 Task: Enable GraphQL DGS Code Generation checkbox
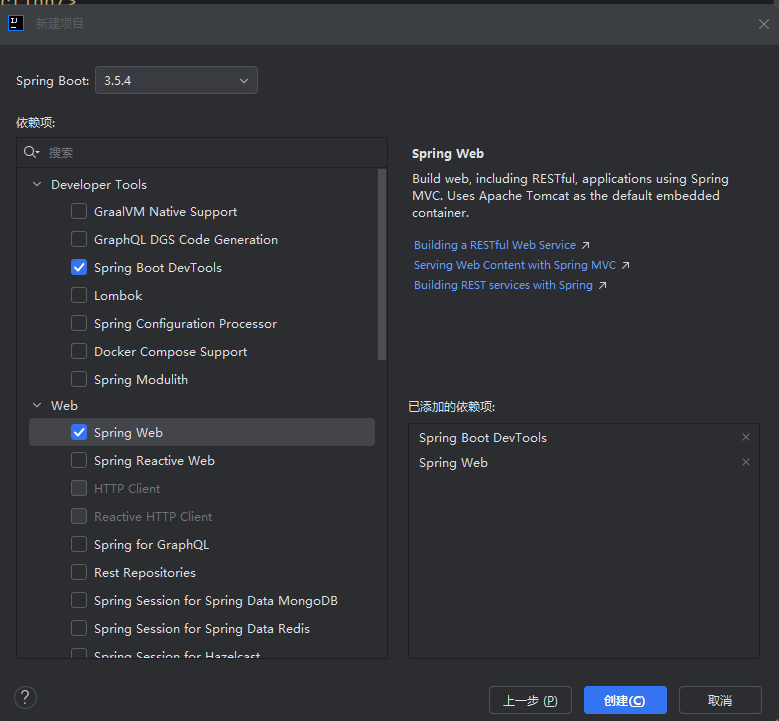[79, 239]
